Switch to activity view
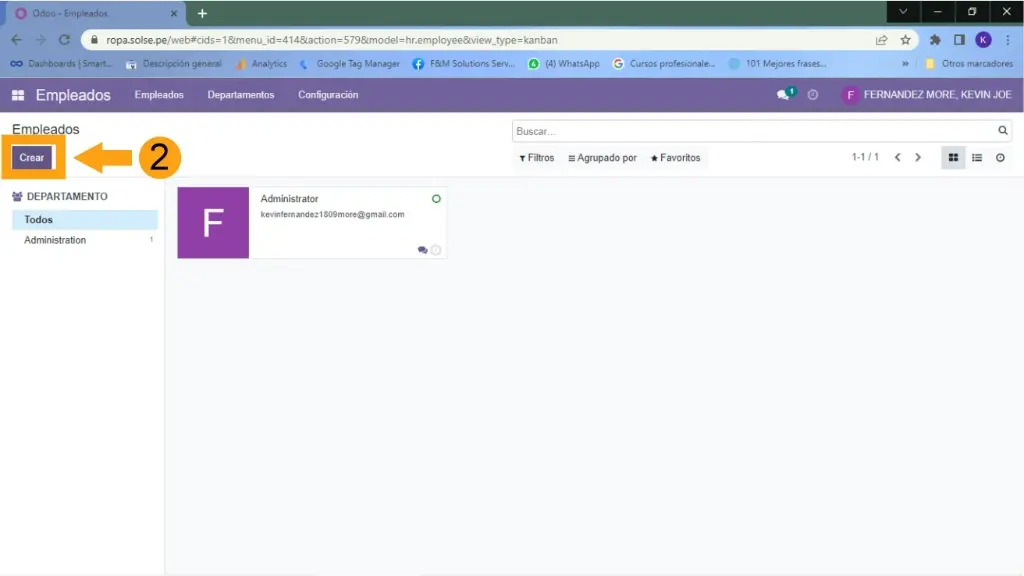This screenshot has height=576, width=1024. tap(1000, 158)
